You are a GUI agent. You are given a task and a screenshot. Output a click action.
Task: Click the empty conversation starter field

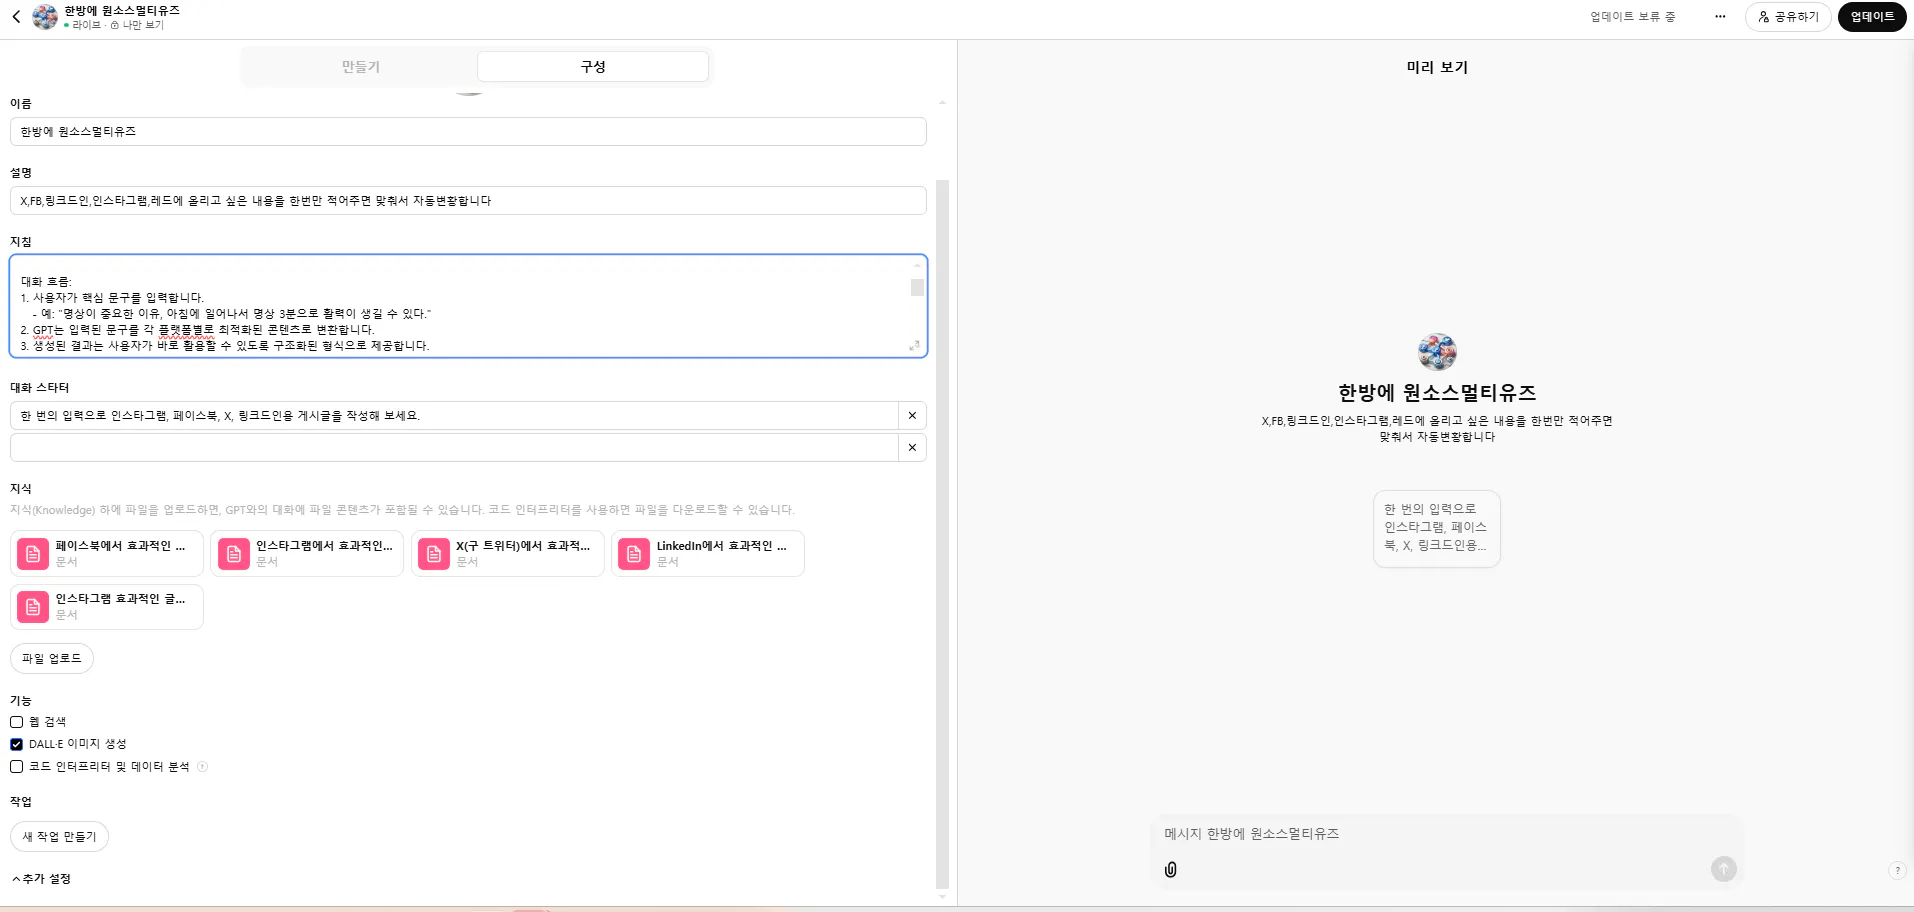pyautogui.click(x=454, y=448)
